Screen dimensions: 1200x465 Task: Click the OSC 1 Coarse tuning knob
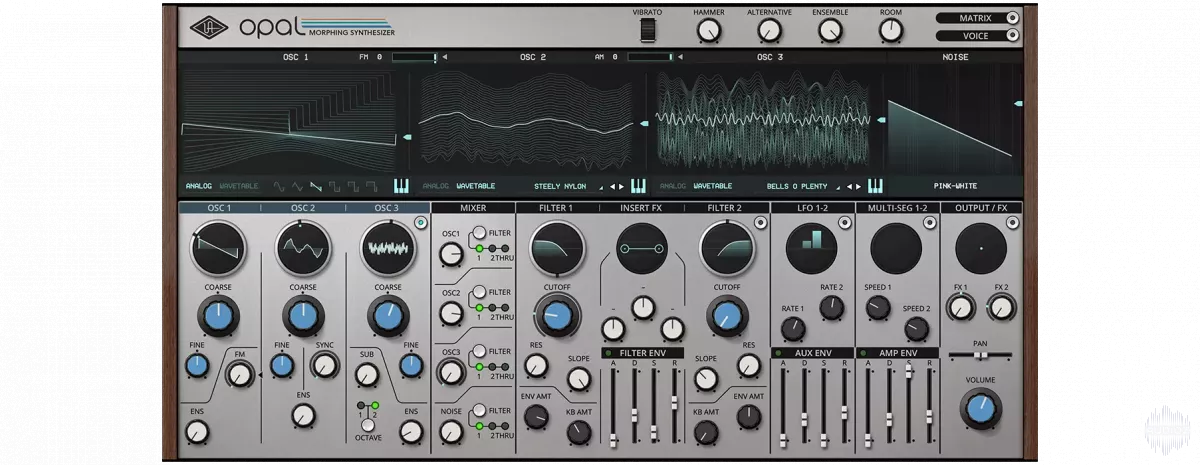pyautogui.click(x=219, y=317)
